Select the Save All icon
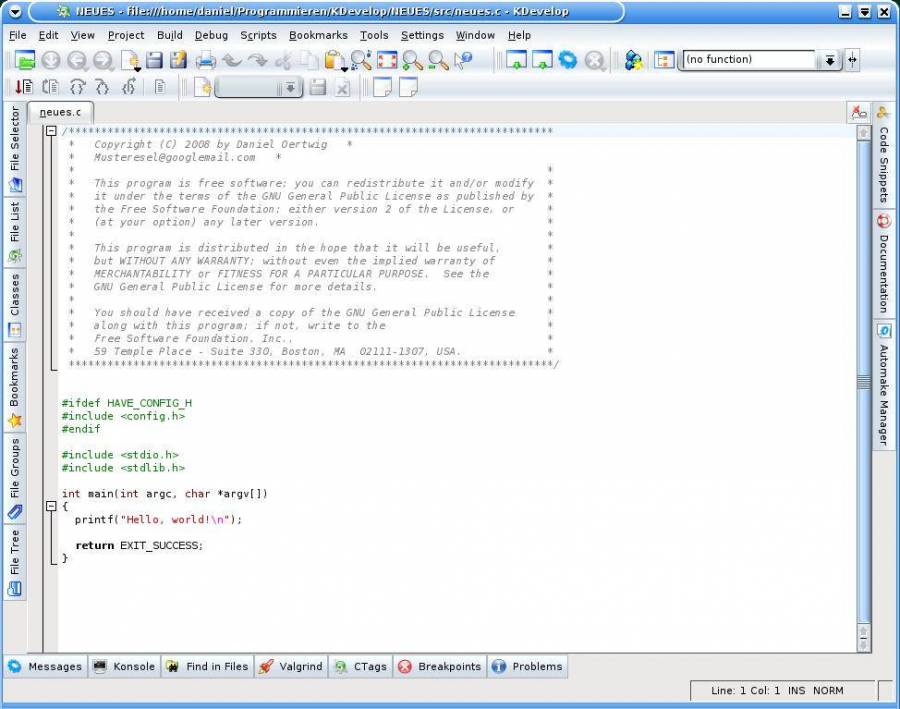The image size is (900, 709). click(177, 60)
